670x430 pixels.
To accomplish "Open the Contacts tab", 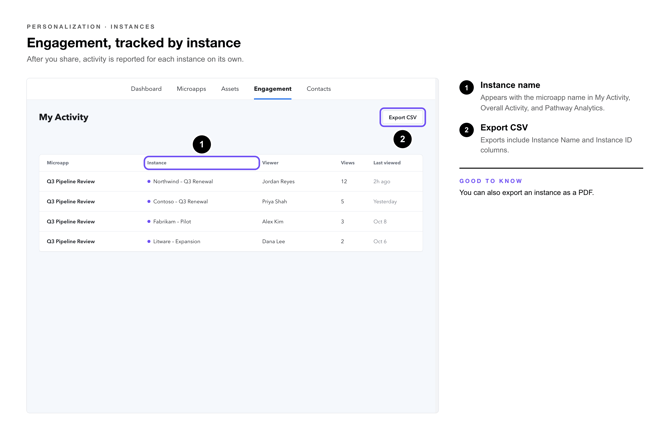I will [318, 89].
